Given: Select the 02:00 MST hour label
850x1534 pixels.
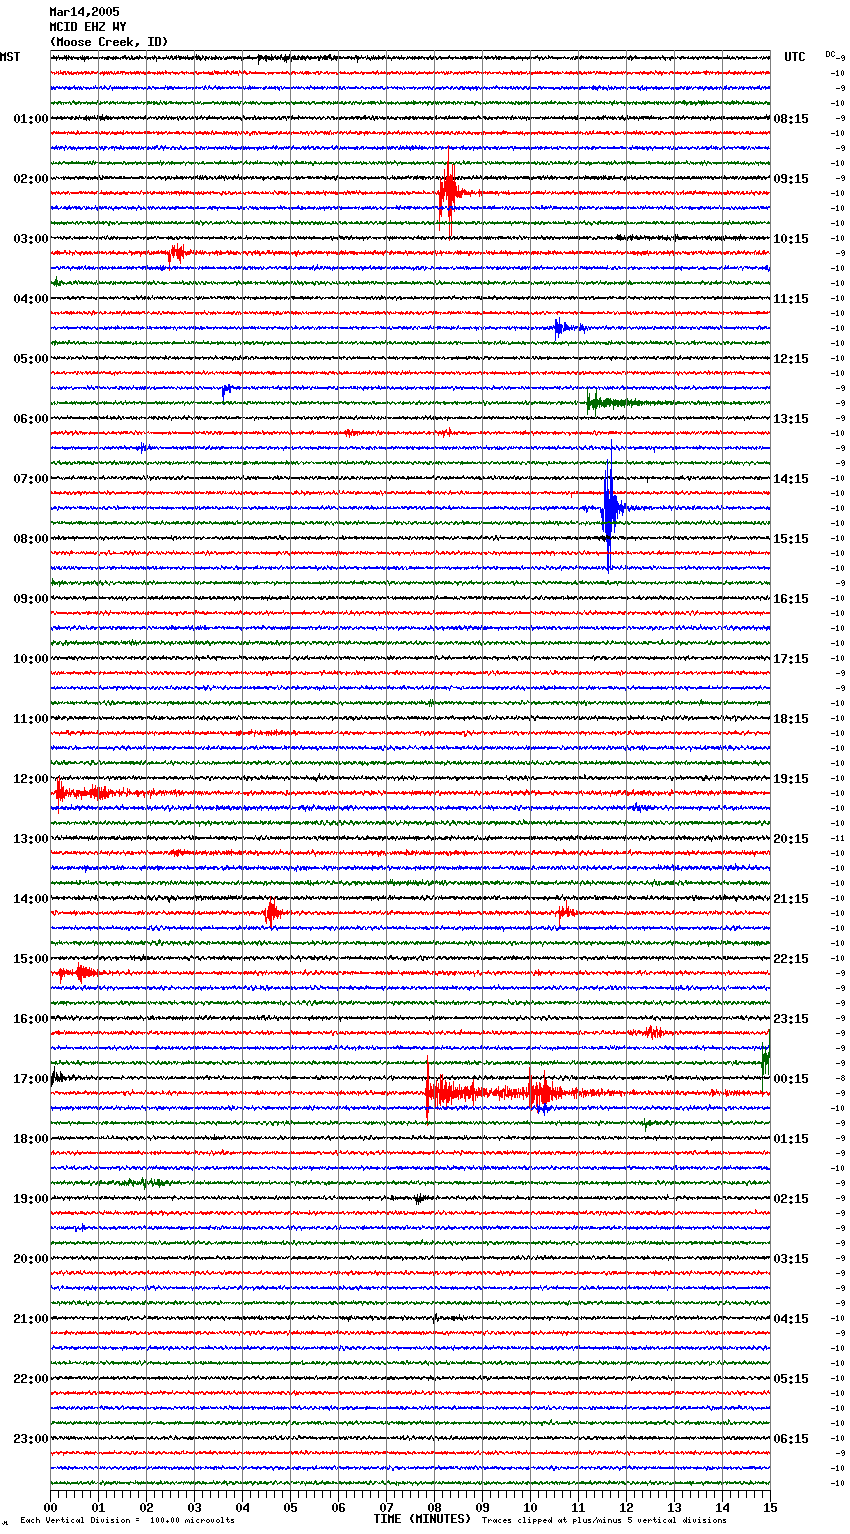Looking at the screenshot, I should coord(31,179).
